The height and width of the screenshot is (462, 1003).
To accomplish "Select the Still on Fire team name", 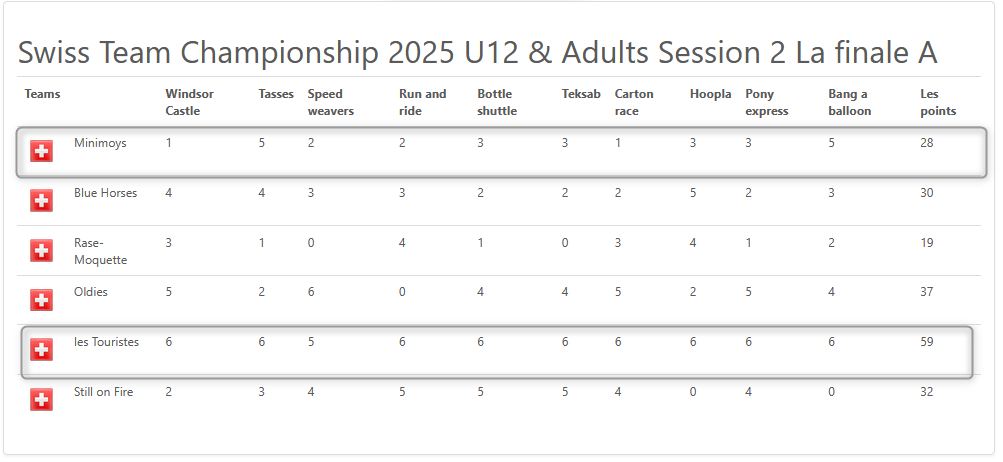I will 104,392.
